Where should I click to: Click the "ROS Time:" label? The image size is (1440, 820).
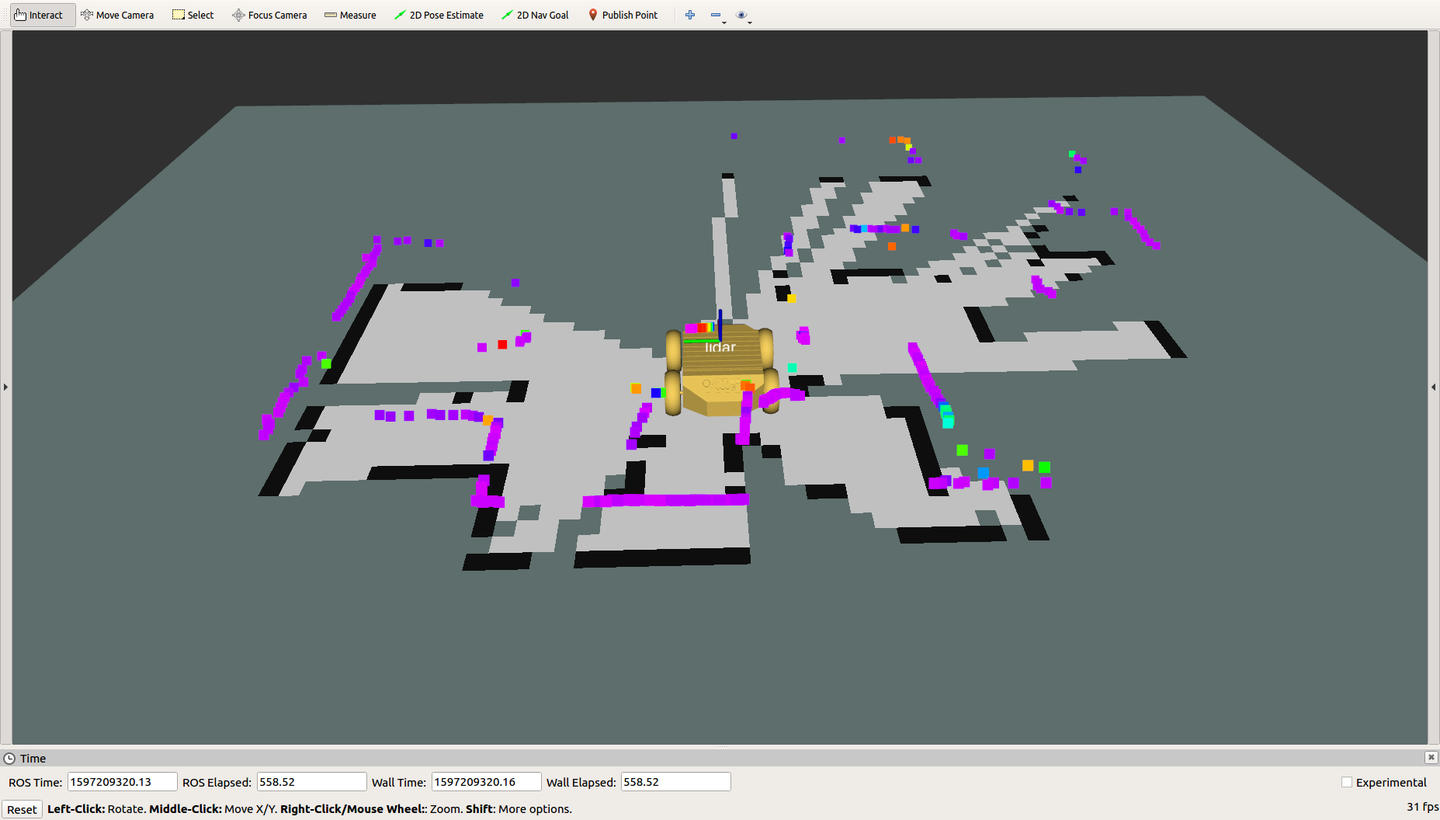36,782
